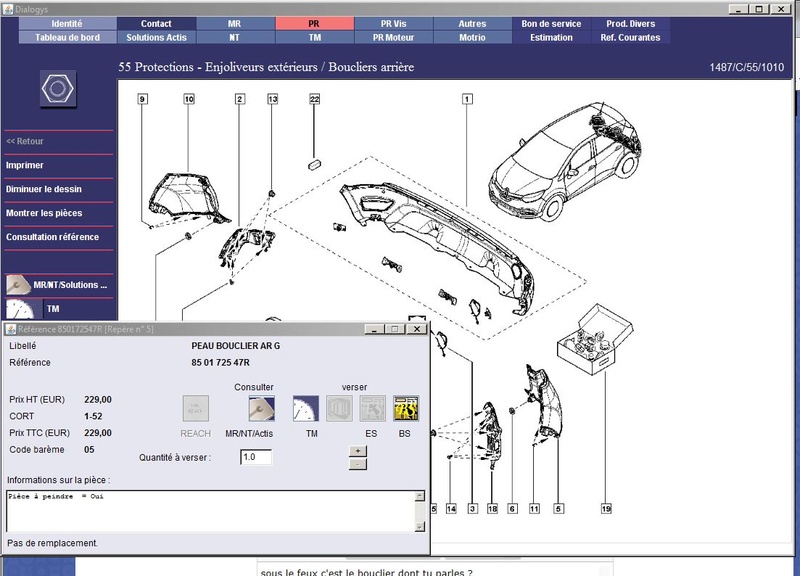Screen dimensions: 800x576
Task: Open the Prod. Divers tab
Action: 631,23
